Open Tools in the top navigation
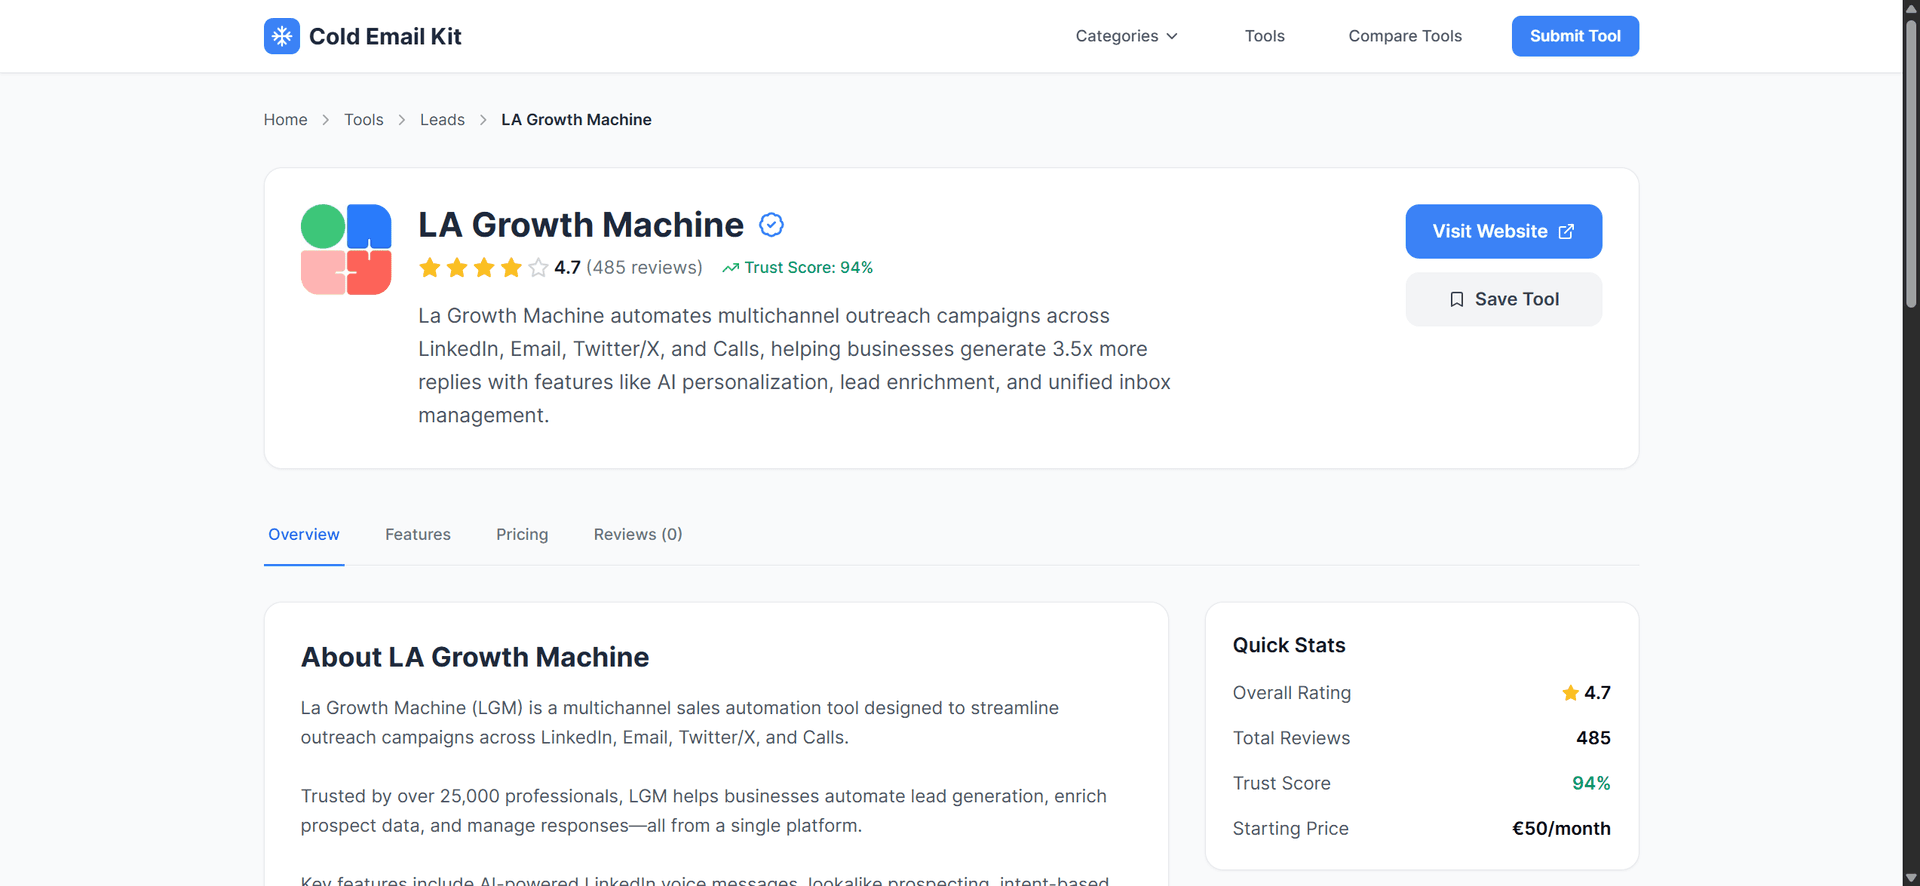The height and width of the screenshot is (886, 1920). coord(1264,36)
